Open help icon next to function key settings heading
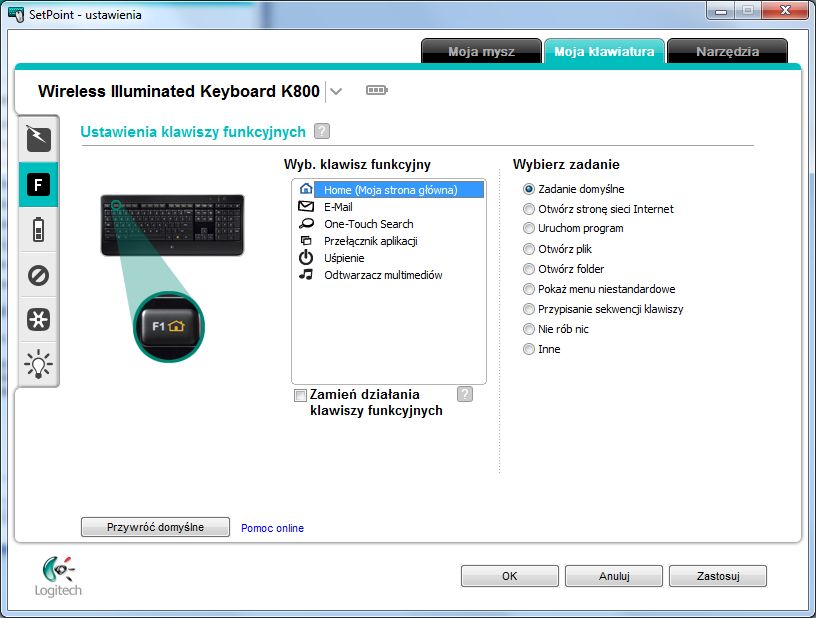816x618 pixels. pyautogui.click(x=322, y=131)
